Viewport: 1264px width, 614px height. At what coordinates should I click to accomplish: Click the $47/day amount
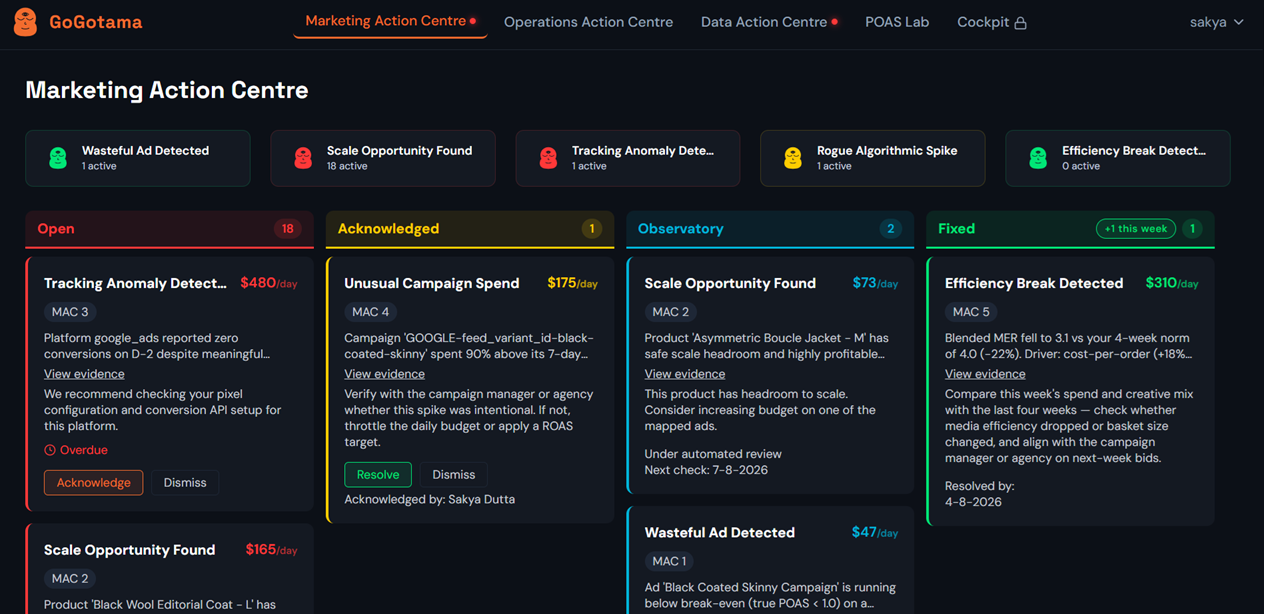(875, 532)
